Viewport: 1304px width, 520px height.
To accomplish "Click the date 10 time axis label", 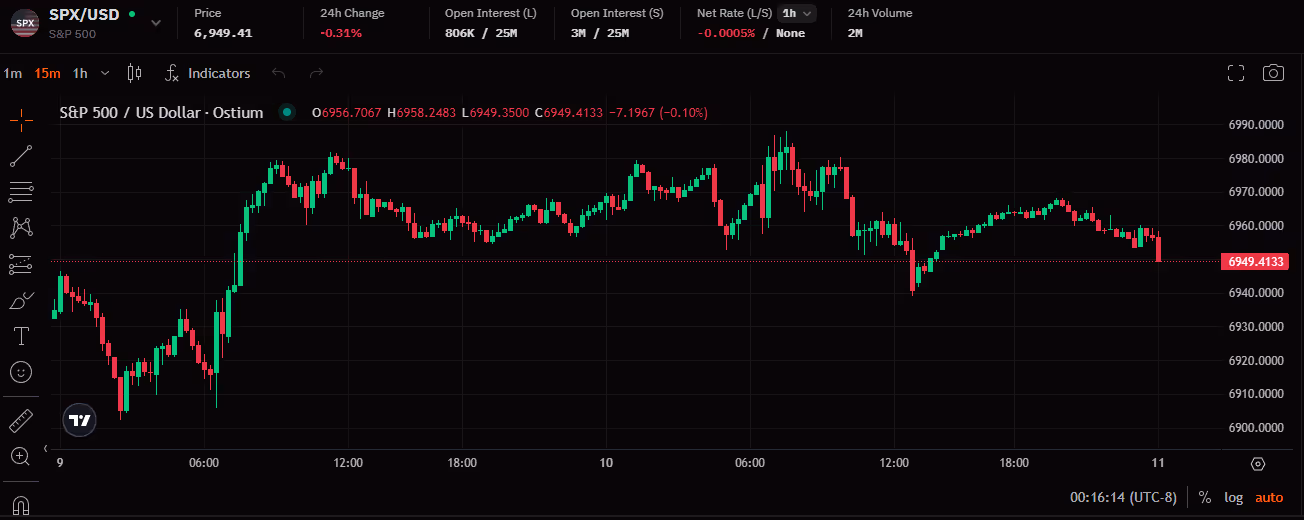I will click(x=606, y=464).
